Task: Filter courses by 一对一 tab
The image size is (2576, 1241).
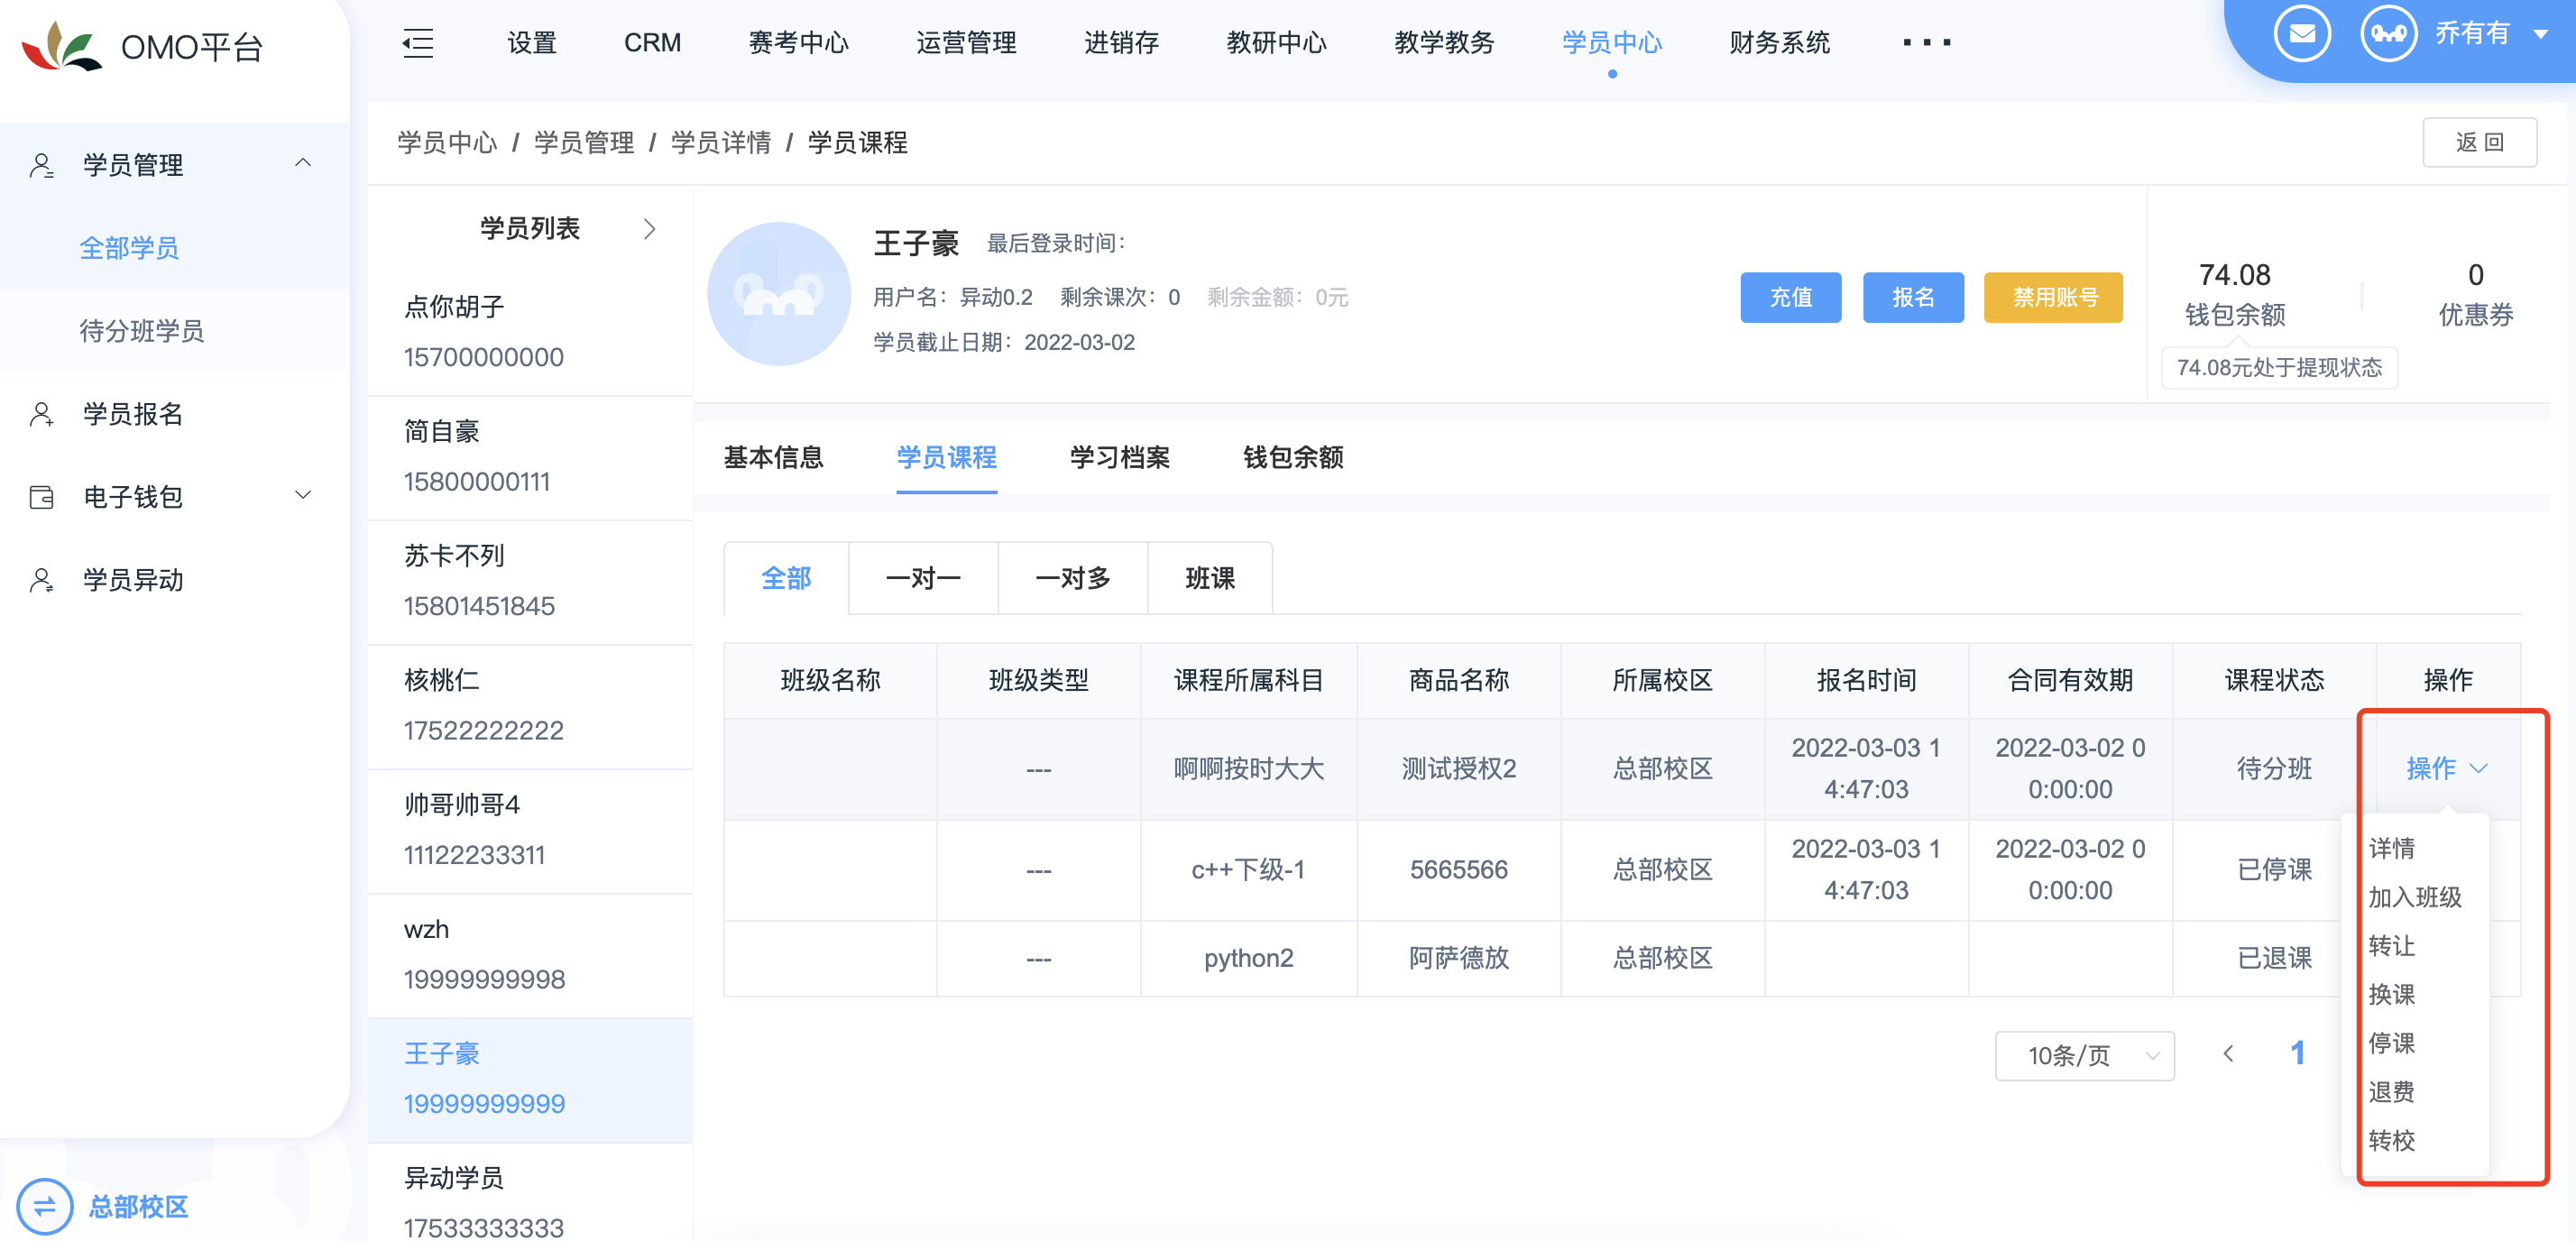Action: [x=923, y=578]
